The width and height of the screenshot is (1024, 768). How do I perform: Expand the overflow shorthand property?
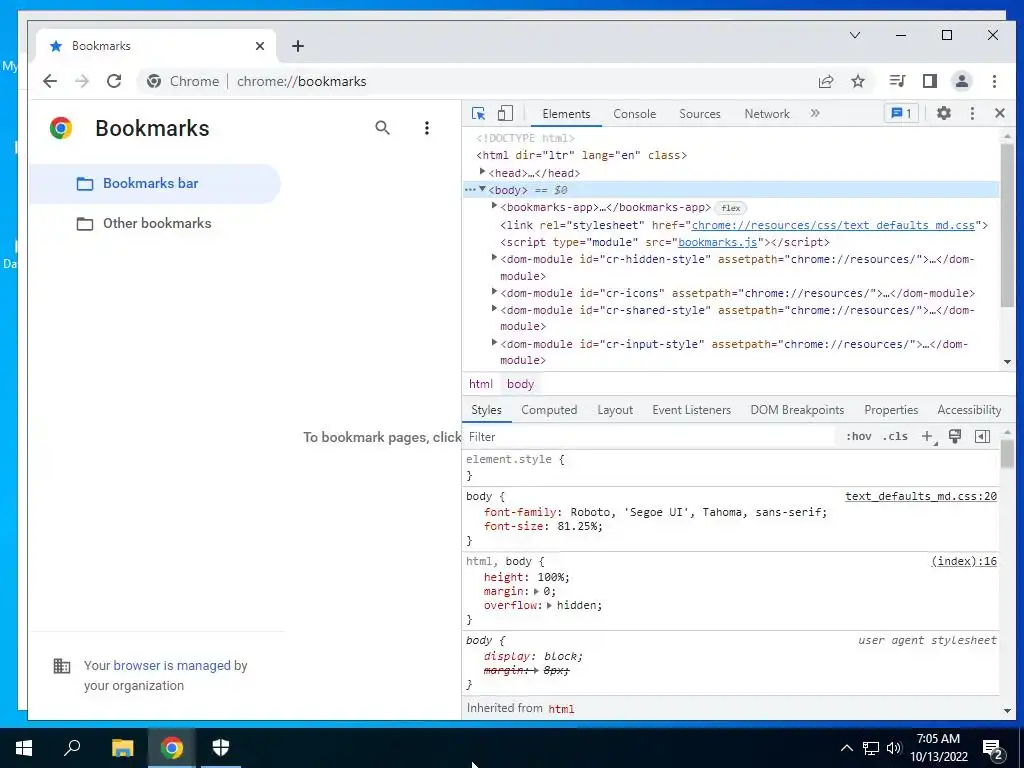point(549,606)
